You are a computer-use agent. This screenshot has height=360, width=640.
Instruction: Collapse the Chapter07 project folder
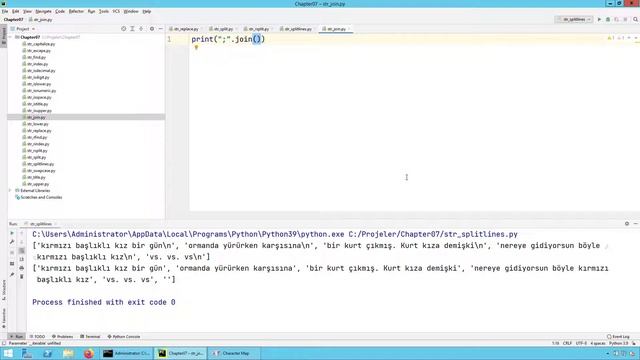[11, 37]
